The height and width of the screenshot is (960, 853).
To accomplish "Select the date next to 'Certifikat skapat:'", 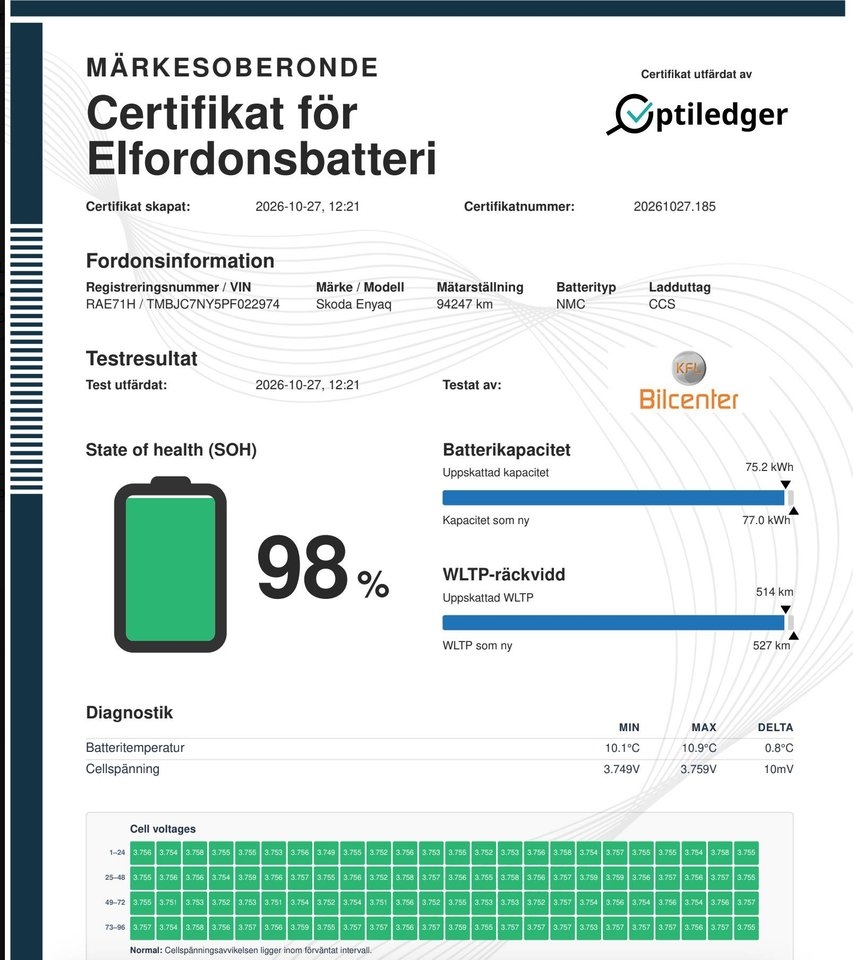I will [x=307, y=206].
